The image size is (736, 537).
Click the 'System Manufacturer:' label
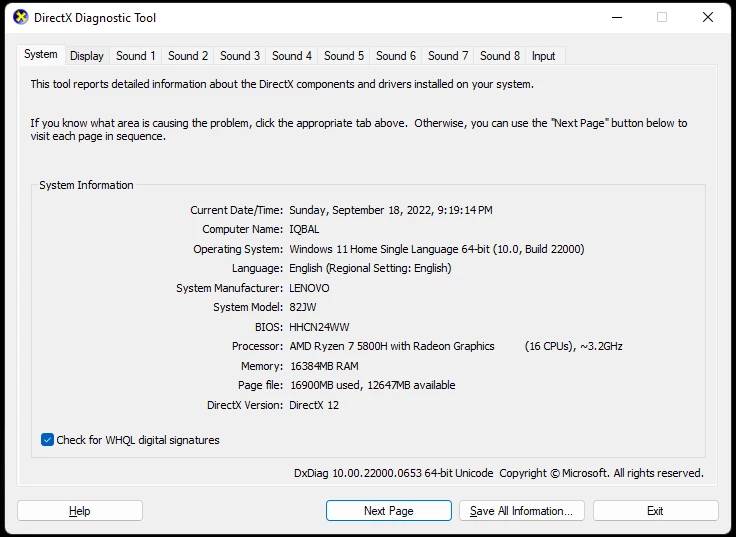[x=230, y=288]
